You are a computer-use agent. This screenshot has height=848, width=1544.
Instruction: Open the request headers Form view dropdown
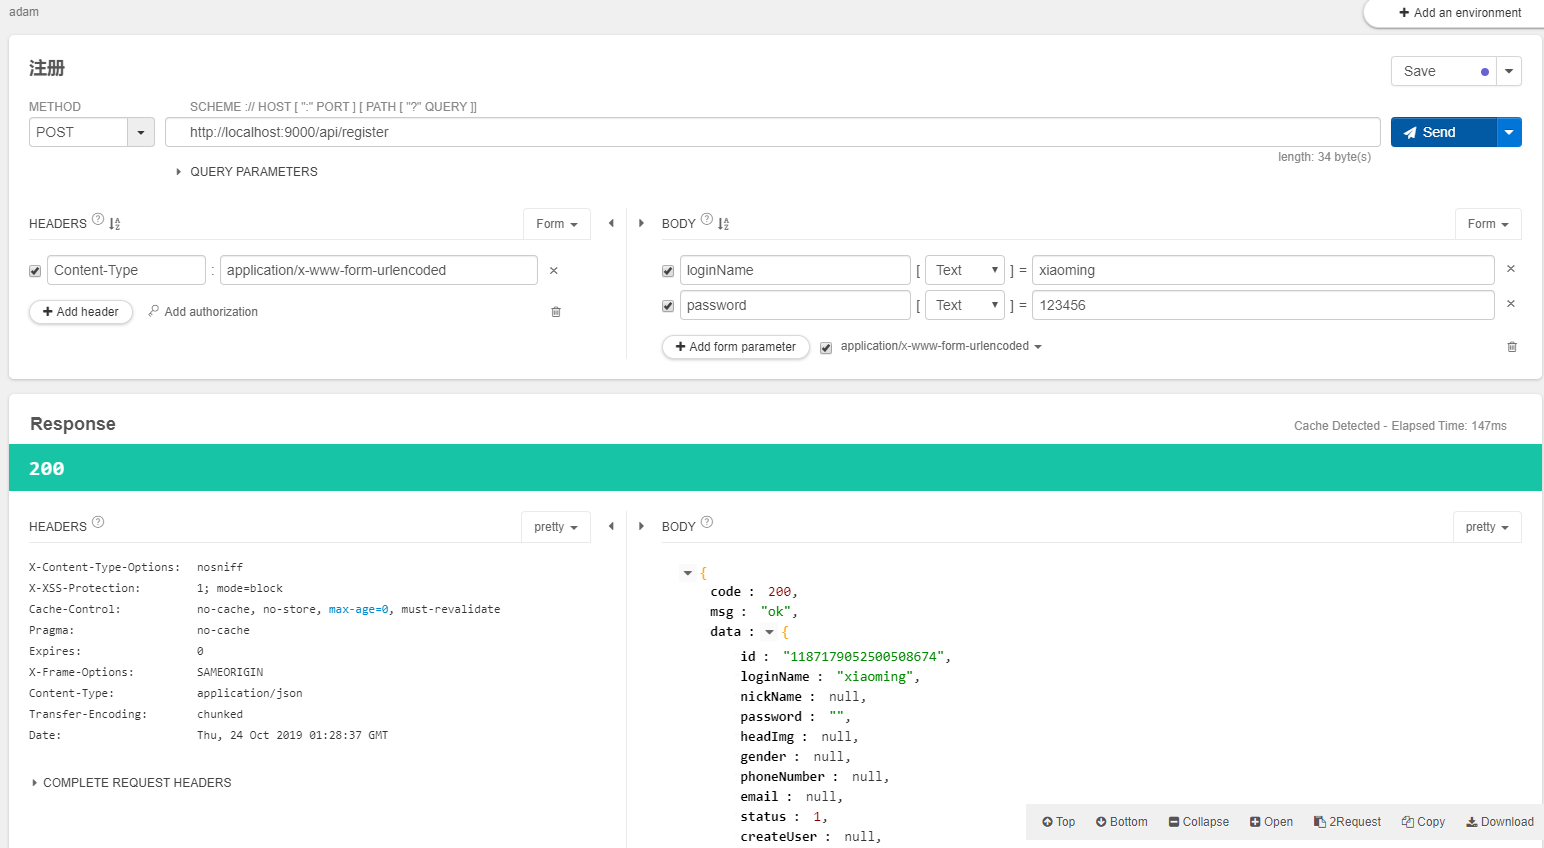(x=557, y=224)
